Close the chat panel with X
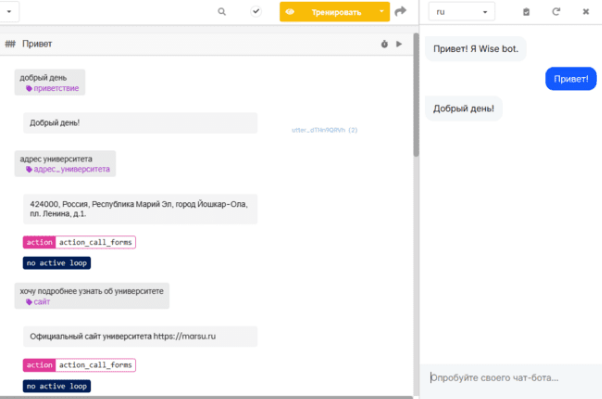 pyautogui.click(x=585, y=12)
